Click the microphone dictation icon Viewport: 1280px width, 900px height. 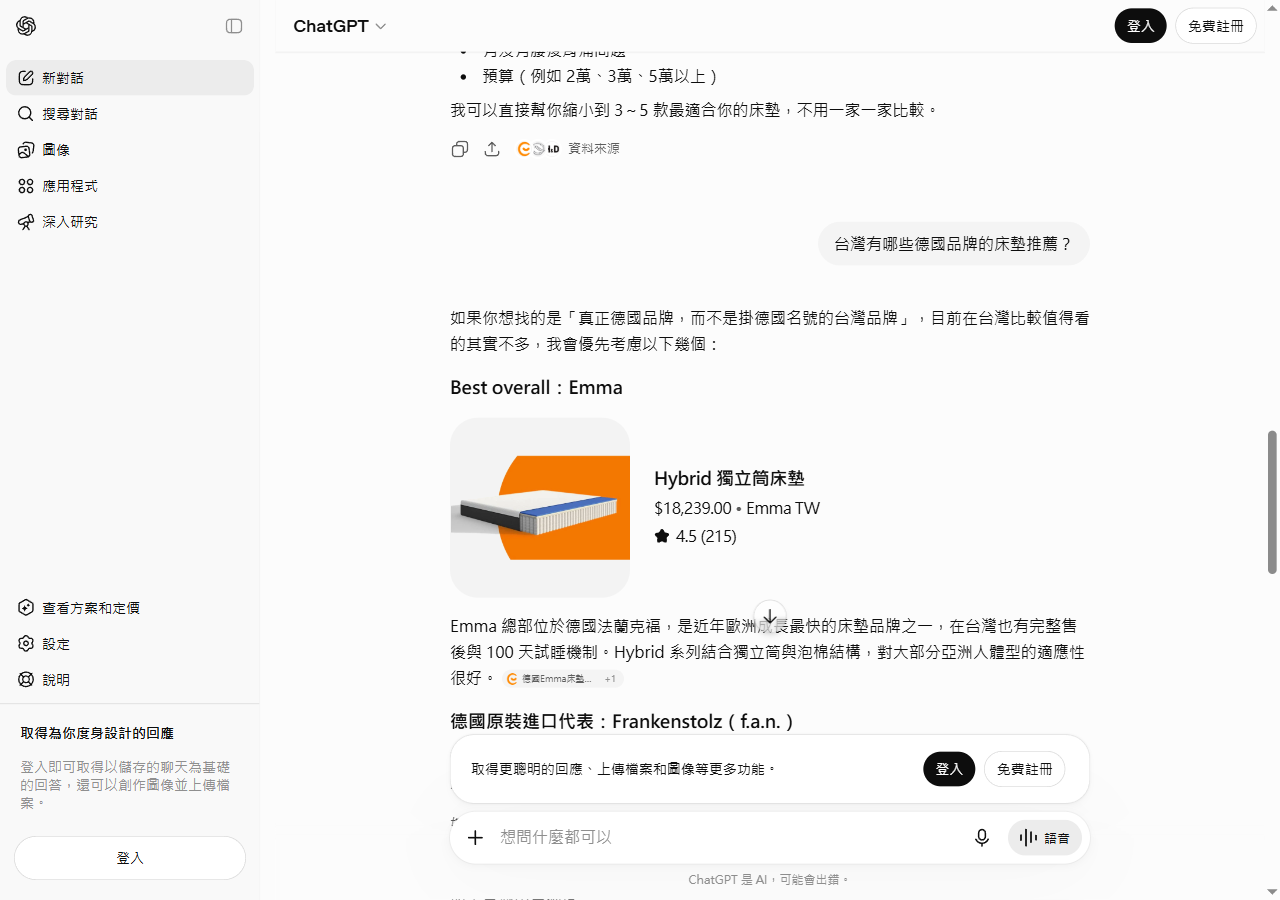click(982, 837)
